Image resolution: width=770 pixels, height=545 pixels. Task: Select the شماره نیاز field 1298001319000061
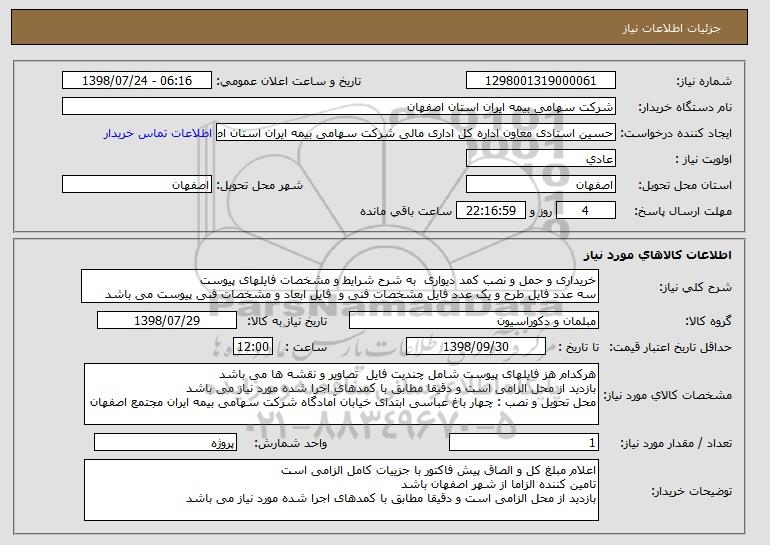tap(541, 81)
